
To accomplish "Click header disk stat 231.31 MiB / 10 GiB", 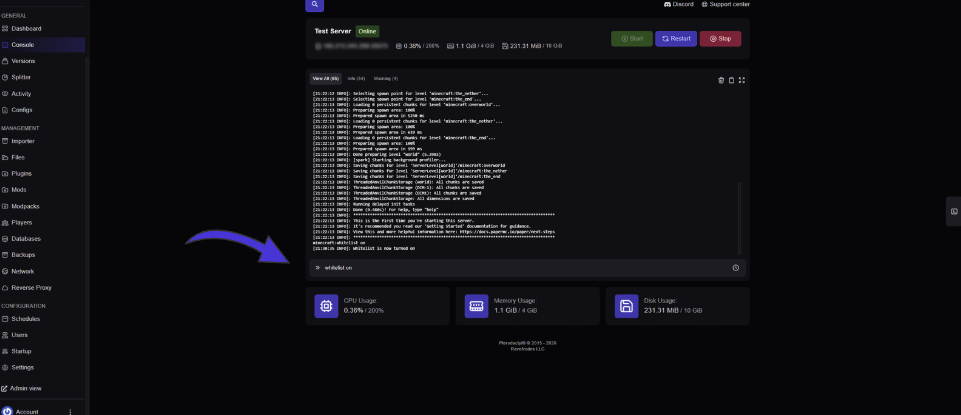I will [x=532, y=46].
